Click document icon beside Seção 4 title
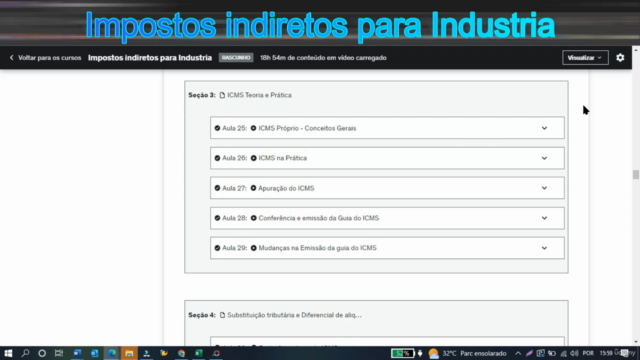This screenshot has height=360, width=640. [222, 315]
